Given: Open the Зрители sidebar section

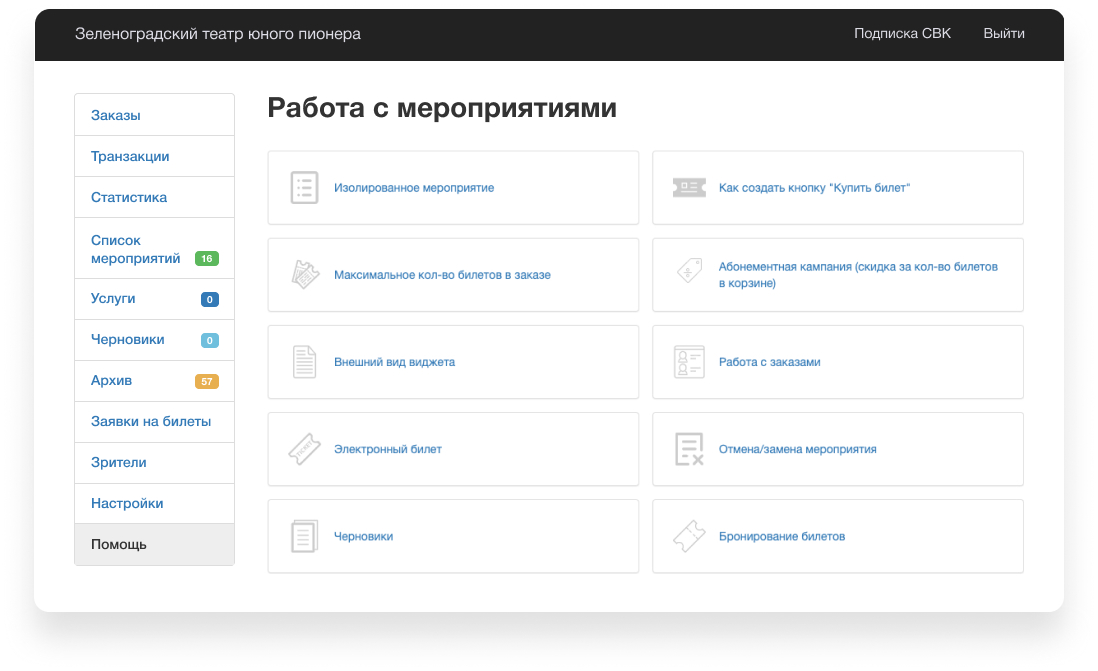Looking at the screenshot, I should pos(154,463).
